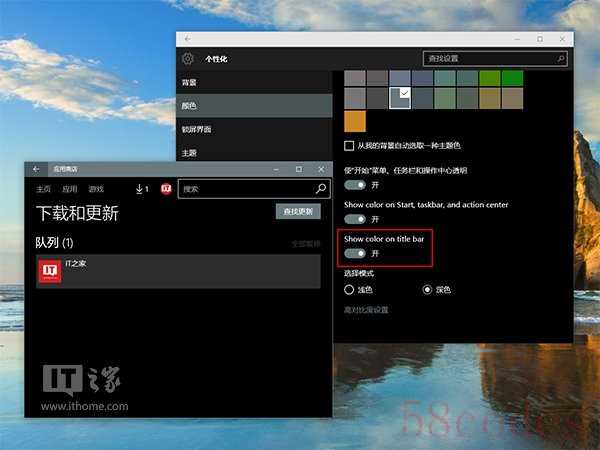Click the magnifier icon in Store search box
This screenshot has width=600, height=450.
[x=321, y=188]
